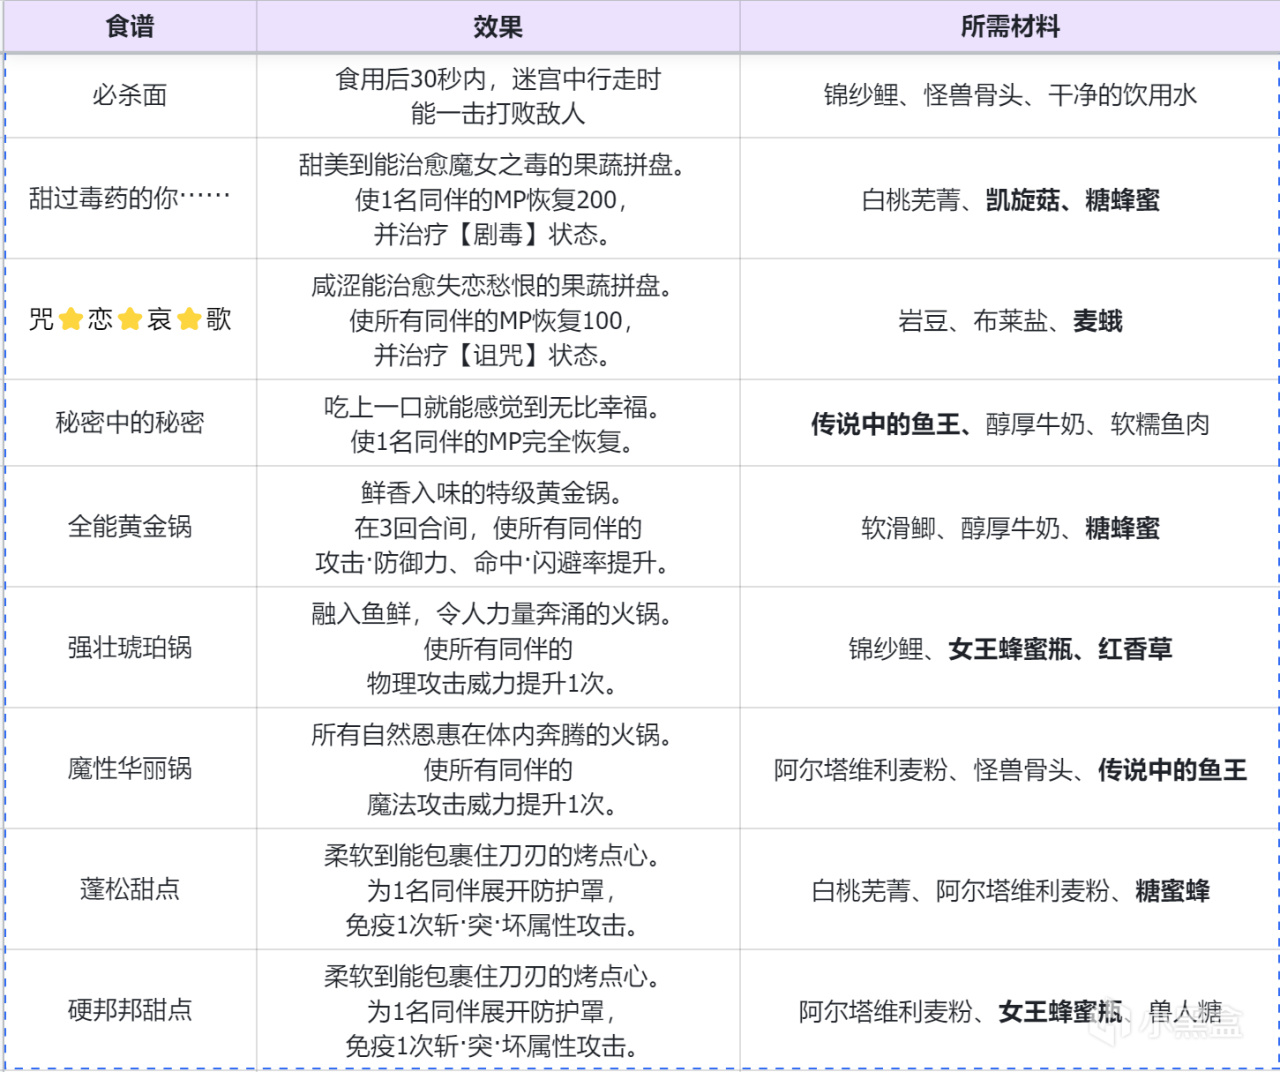Click effect text restoring MP 200

(491, 200)
